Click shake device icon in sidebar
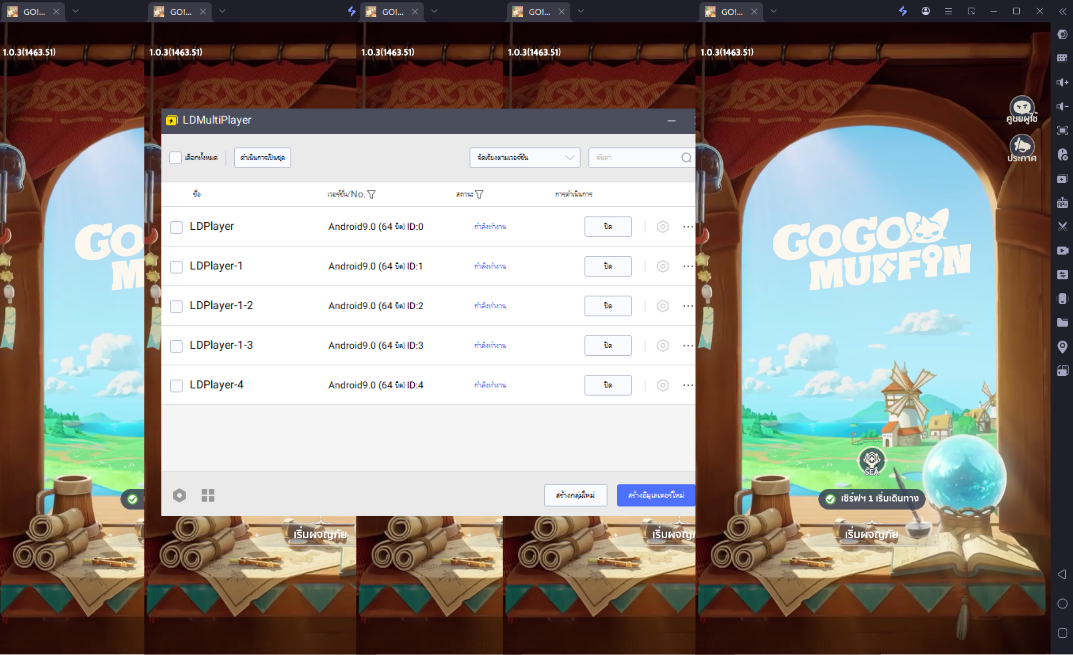 pyautogui.click(x=1062, y=298)
